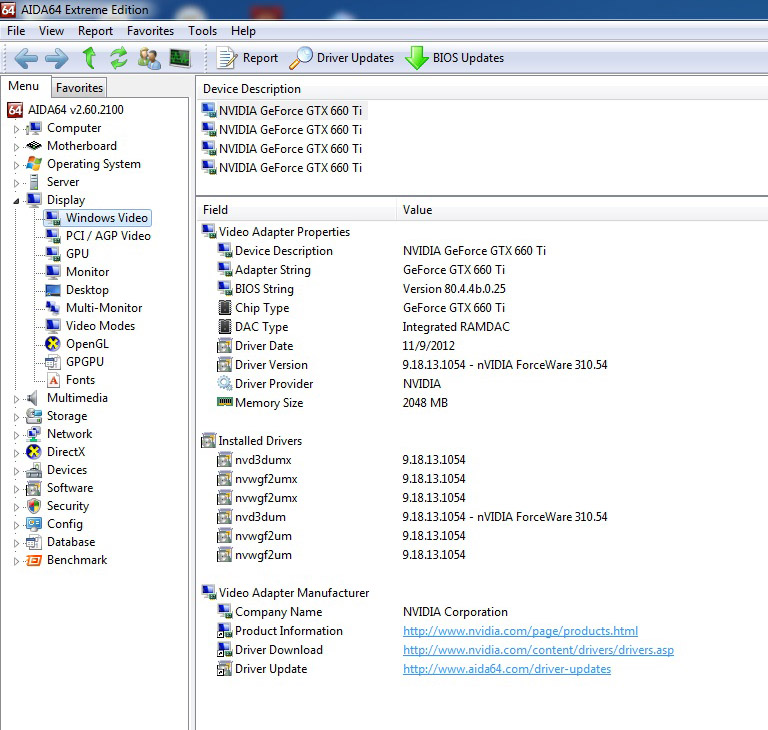Open the users icon in toolbar
The height and width of the screenshot is (730, 768).
[x=149, y=58]
